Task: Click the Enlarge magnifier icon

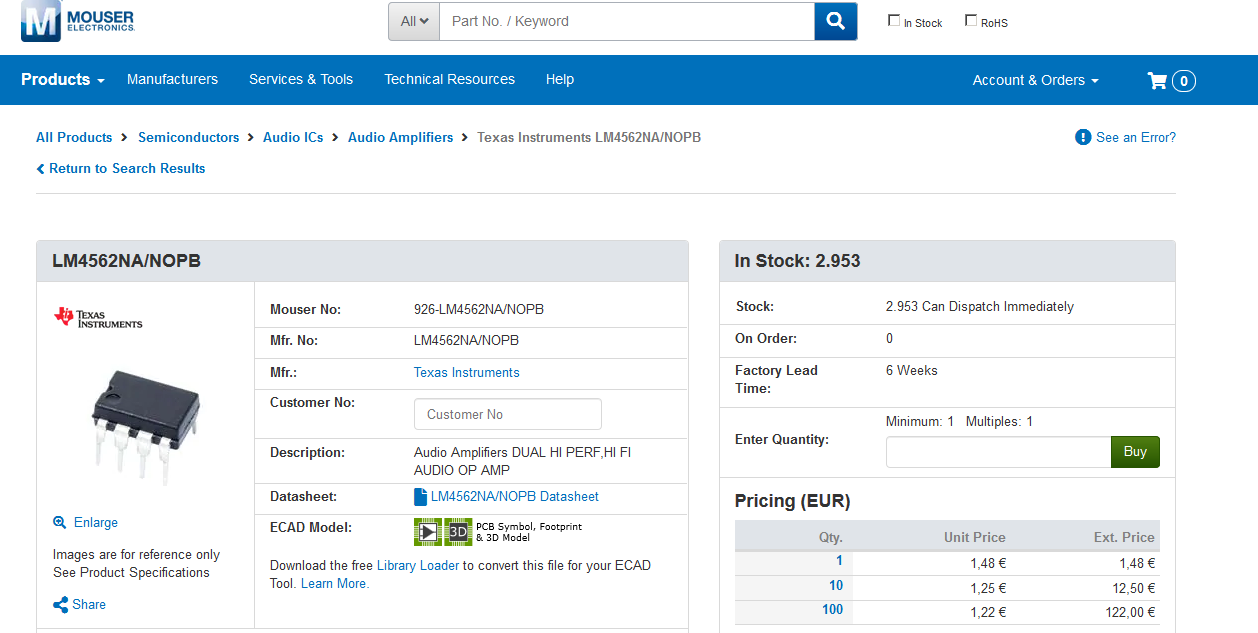Action: pos(60,522)
